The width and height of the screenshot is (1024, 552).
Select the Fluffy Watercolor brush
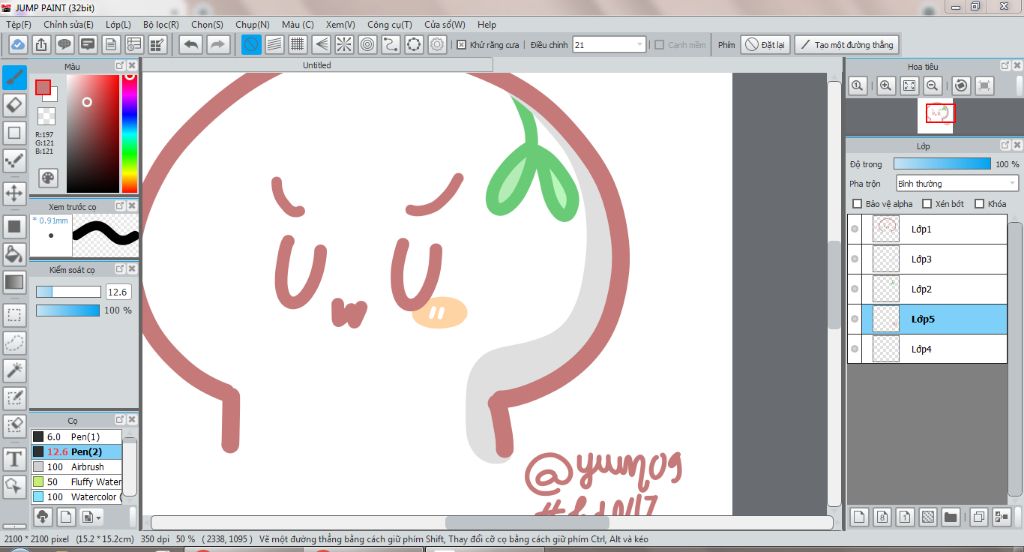76,481
